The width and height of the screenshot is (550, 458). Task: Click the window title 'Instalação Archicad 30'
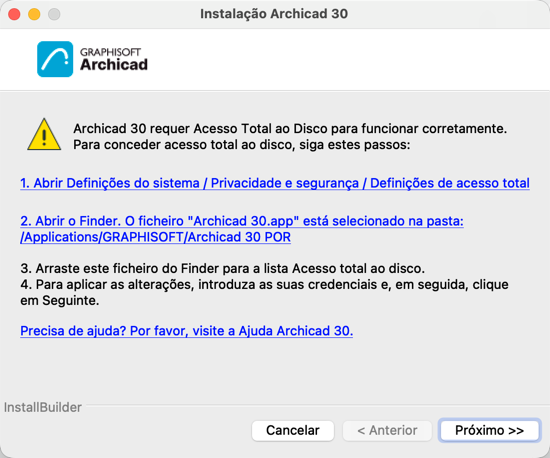274,14
